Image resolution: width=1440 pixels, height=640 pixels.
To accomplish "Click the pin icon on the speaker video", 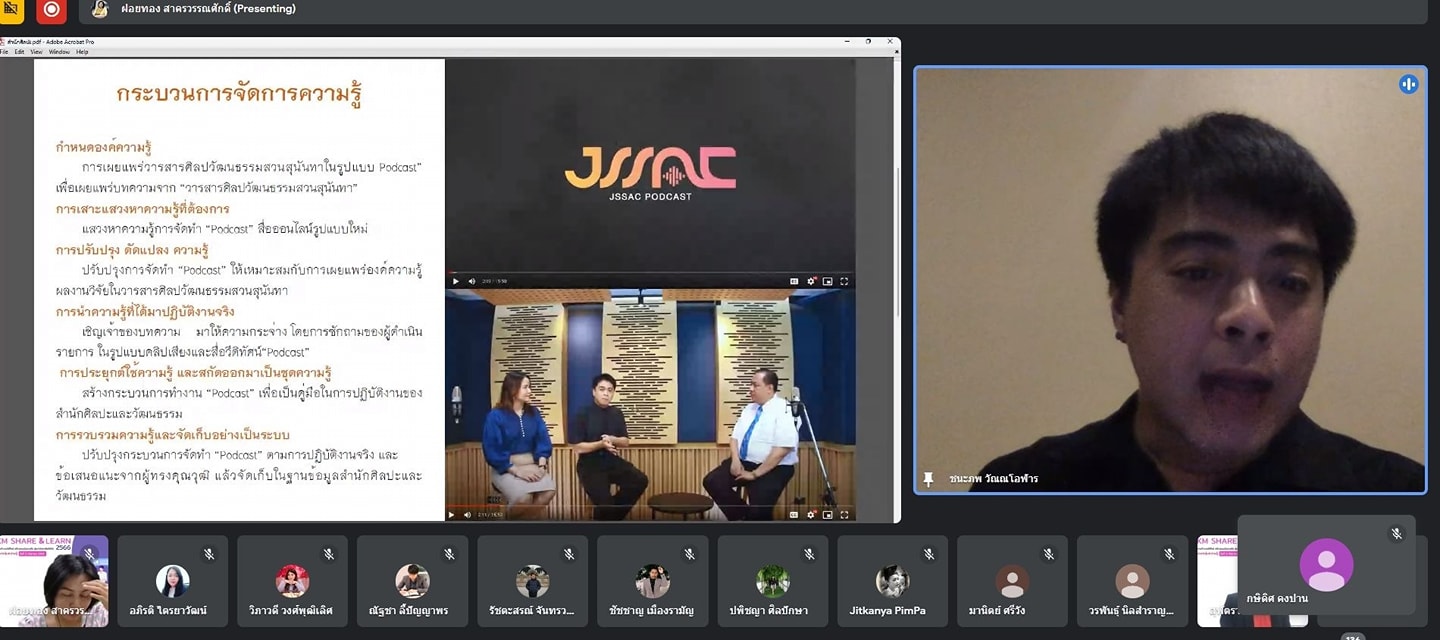I will click(x=928, y=479).
